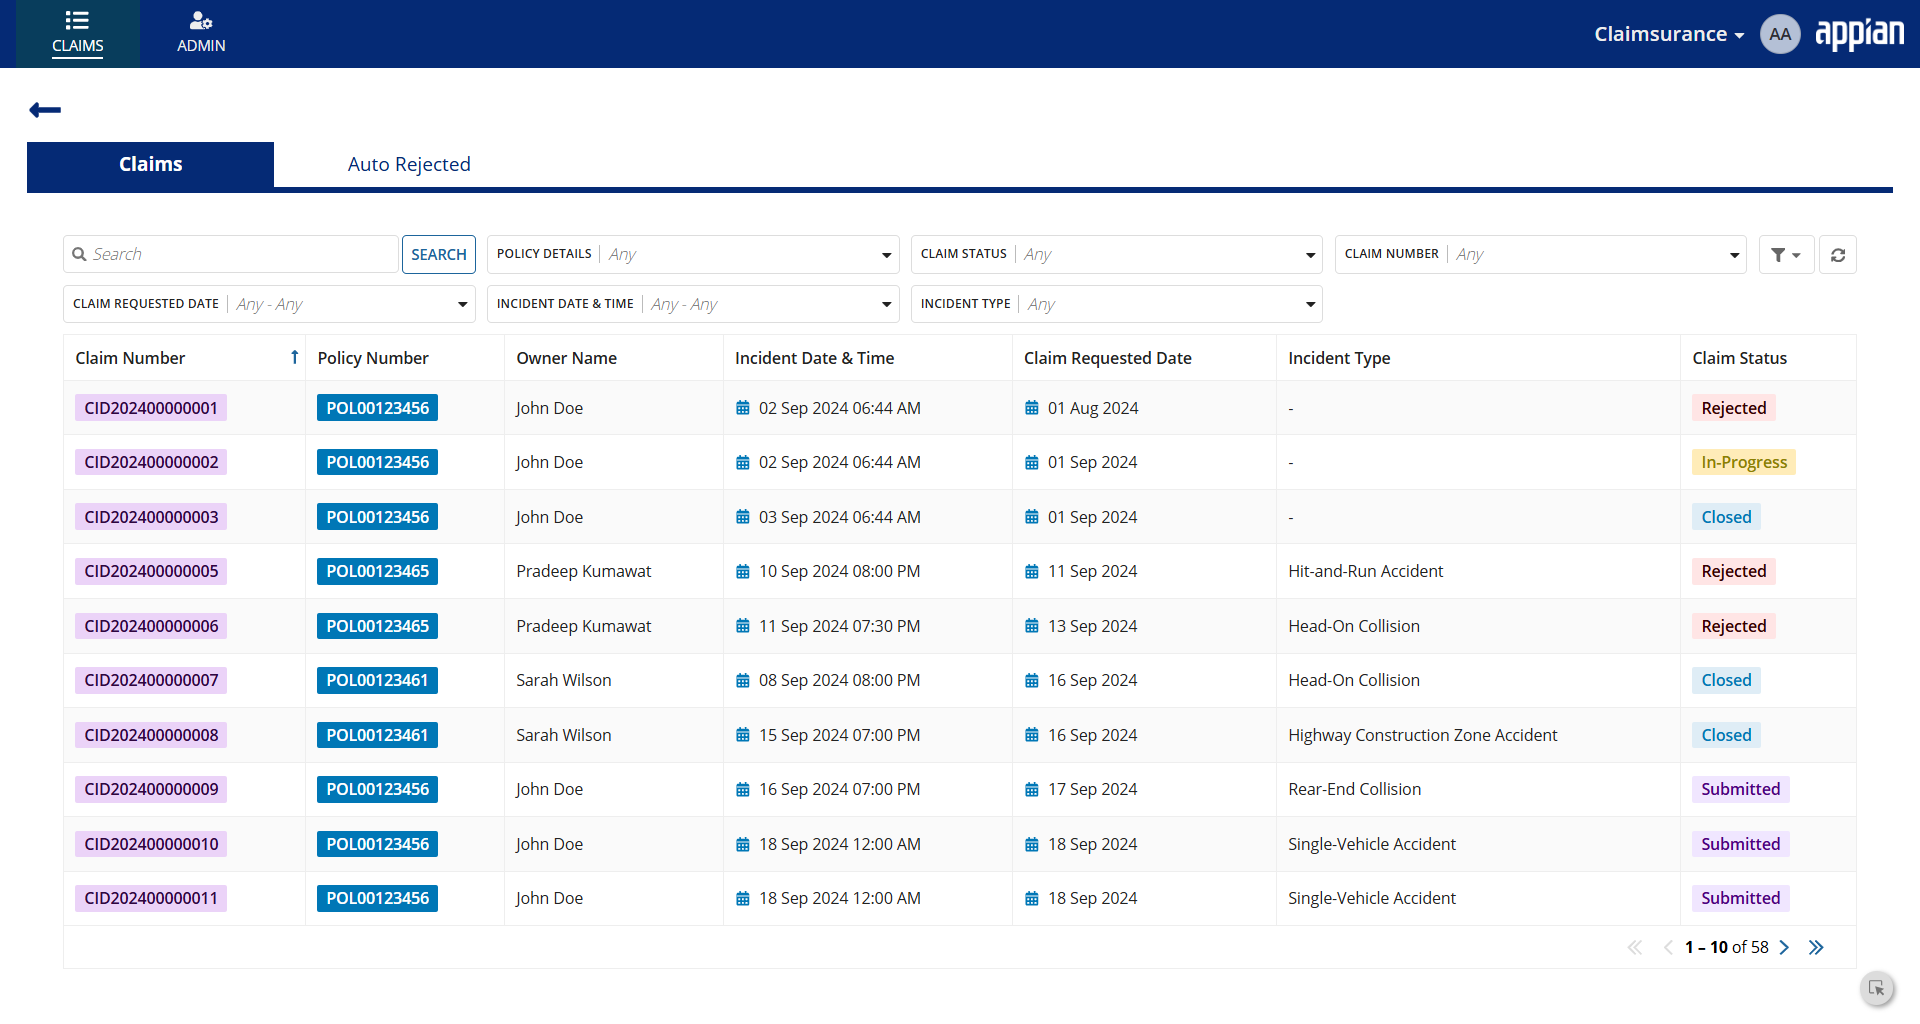
Task: Click the AA user avatar
Action: pos(1780,34)
